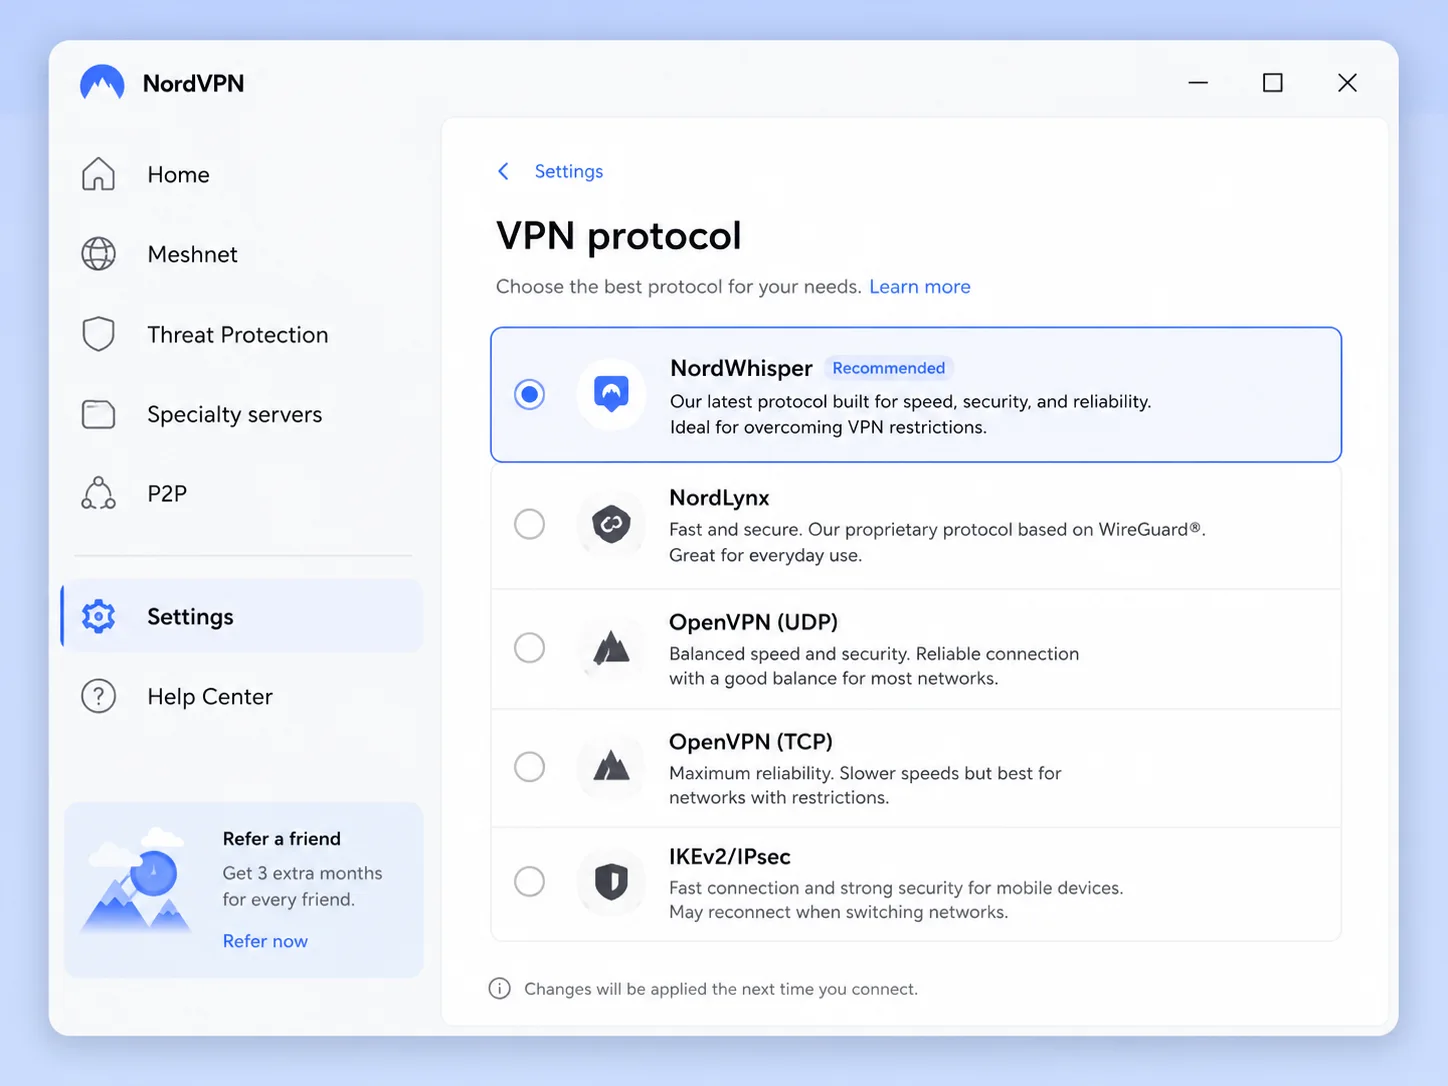Click the P2P sharing icon
The width and height of the screenshot is (1448, 1086).
click(98, 493)
